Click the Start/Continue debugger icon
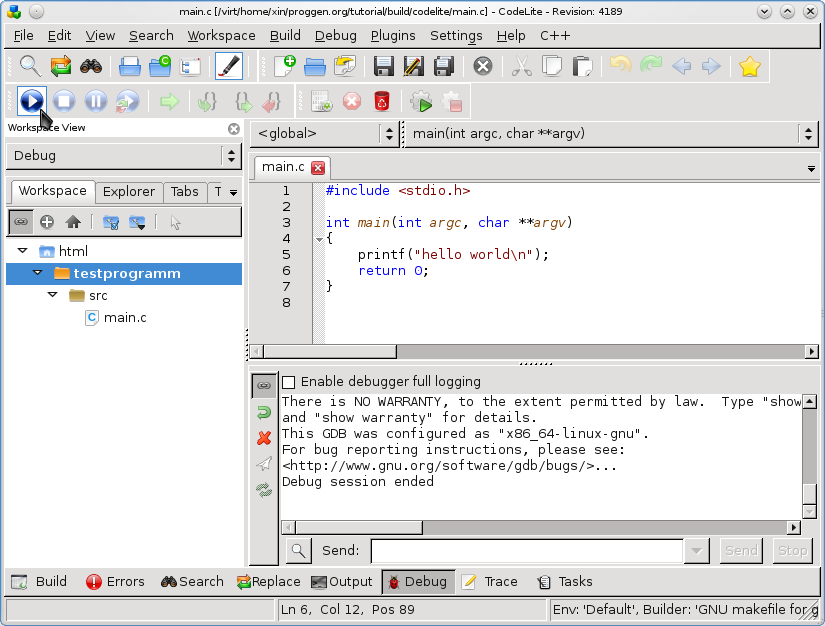The height and width of the screenshot is (626, 825). [x=32, y=101]
